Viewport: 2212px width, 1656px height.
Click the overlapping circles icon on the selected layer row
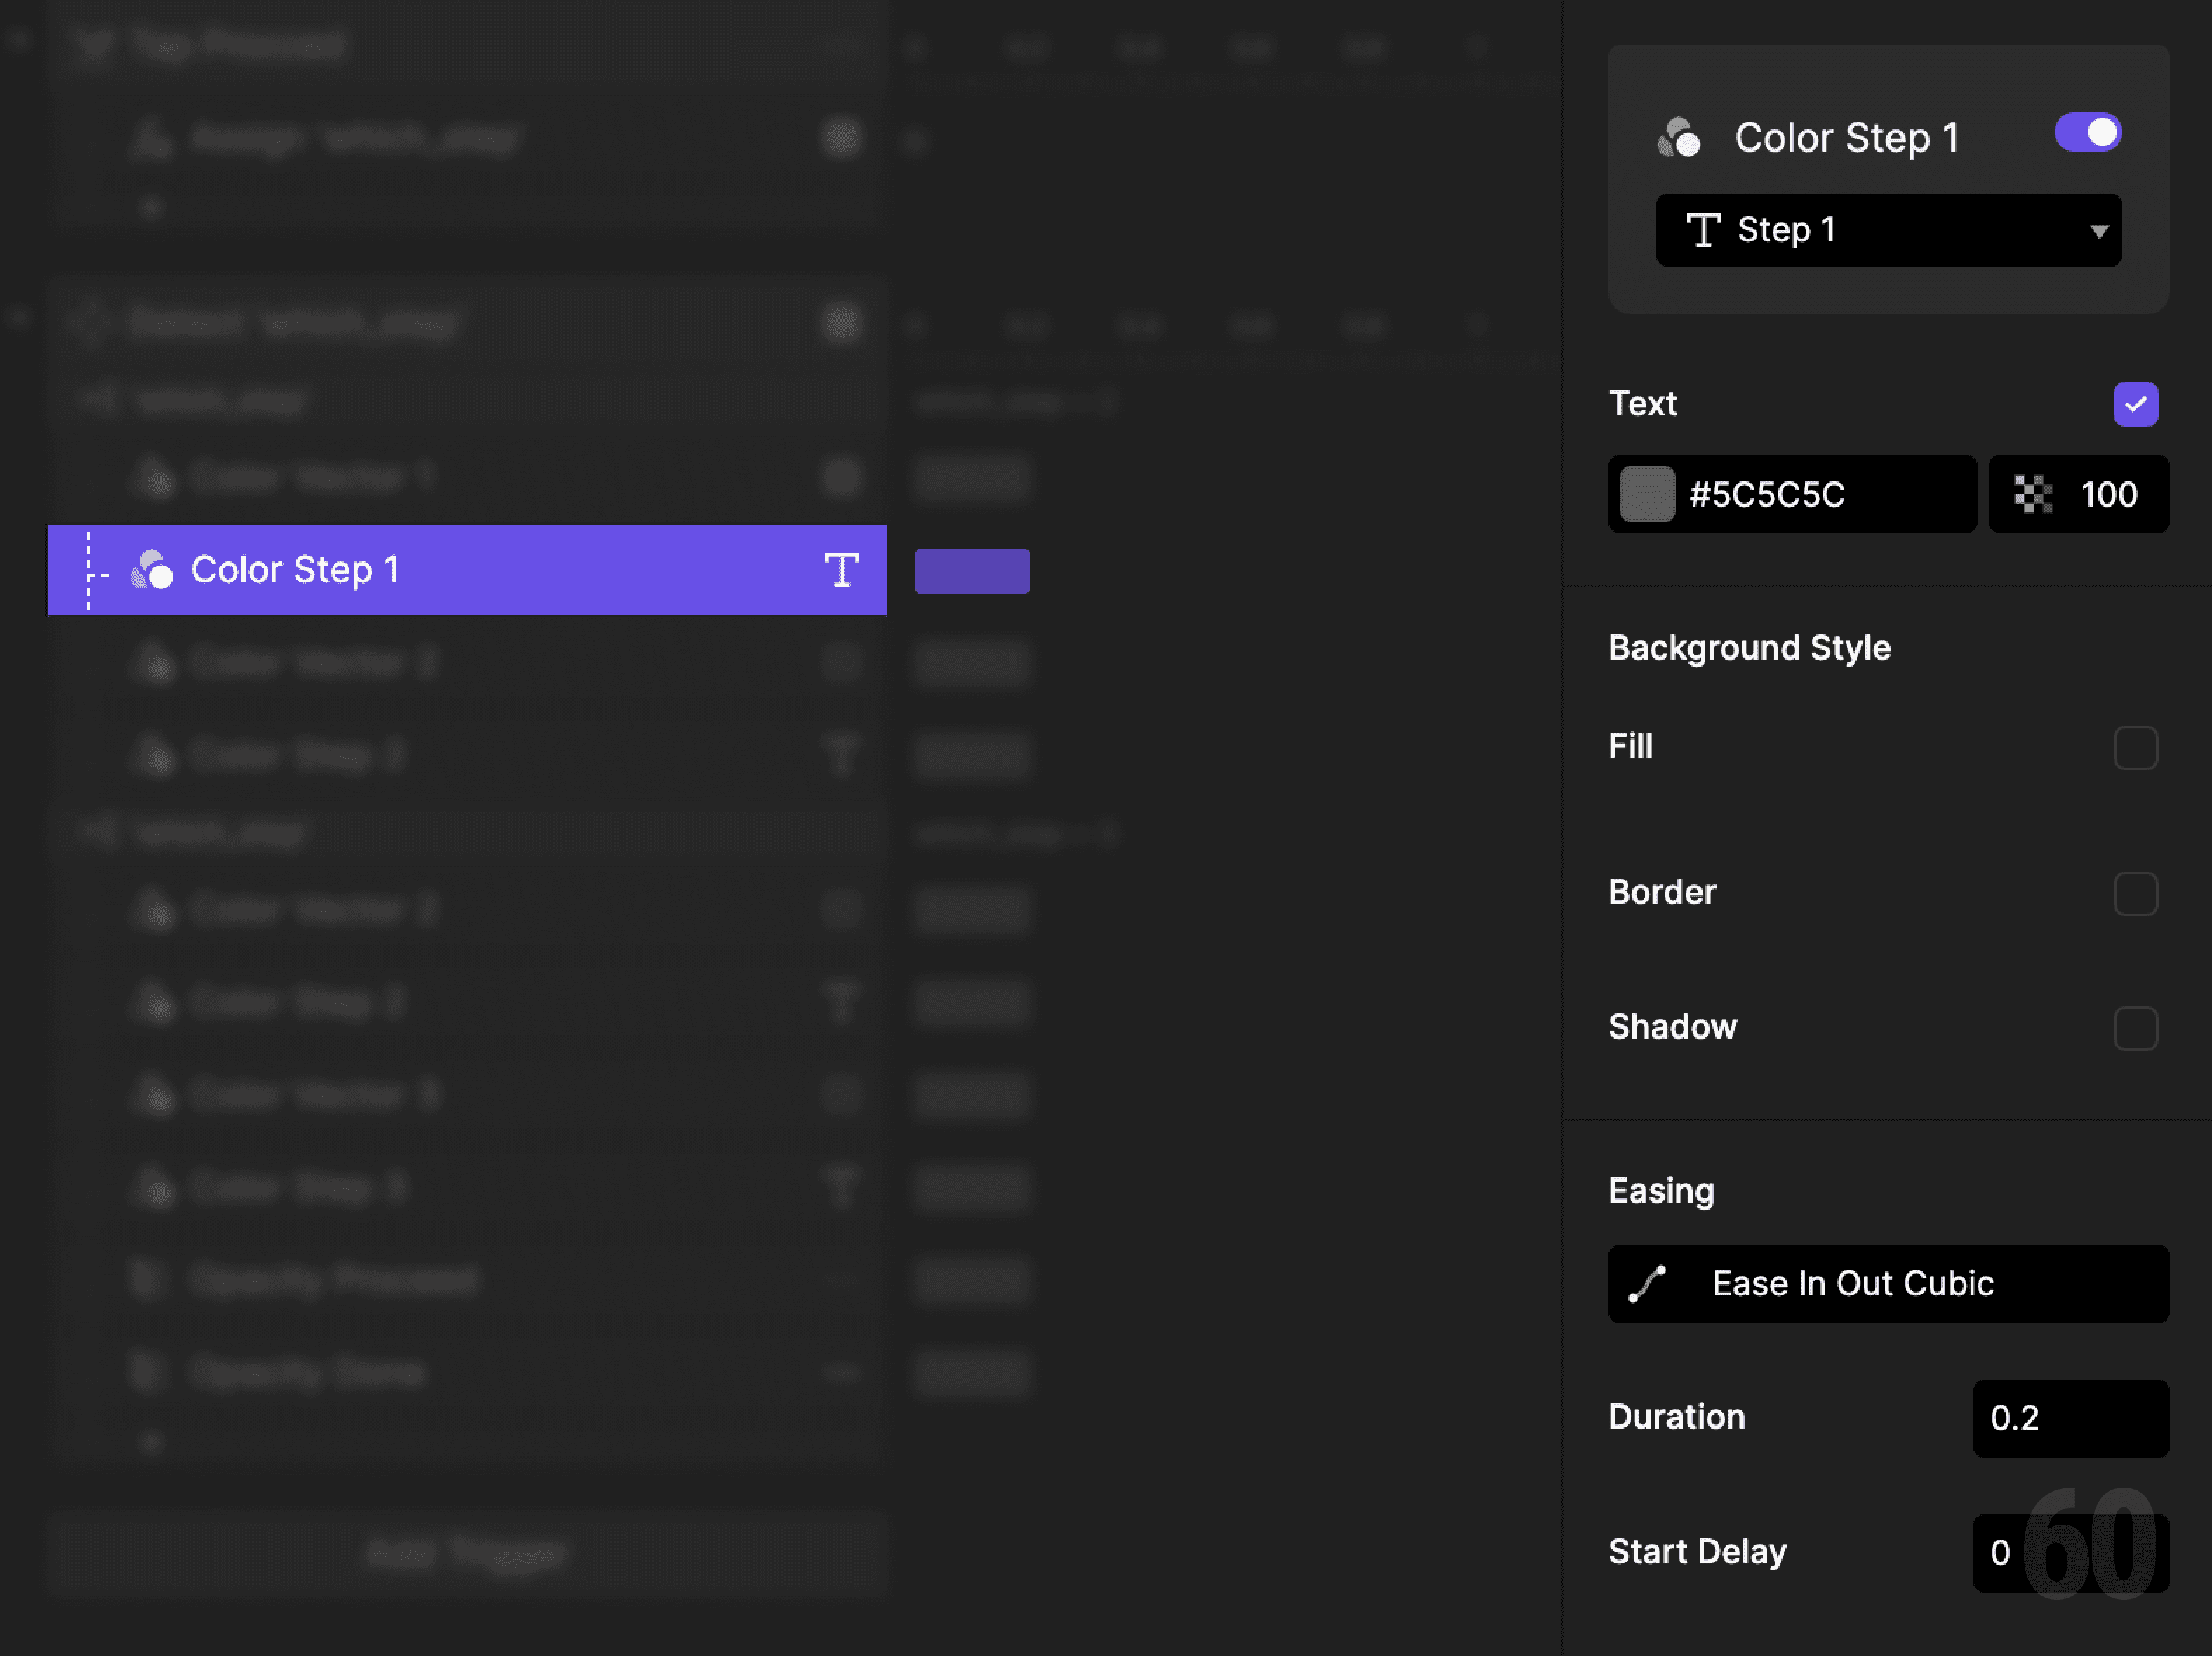click(x=152, y=570)
